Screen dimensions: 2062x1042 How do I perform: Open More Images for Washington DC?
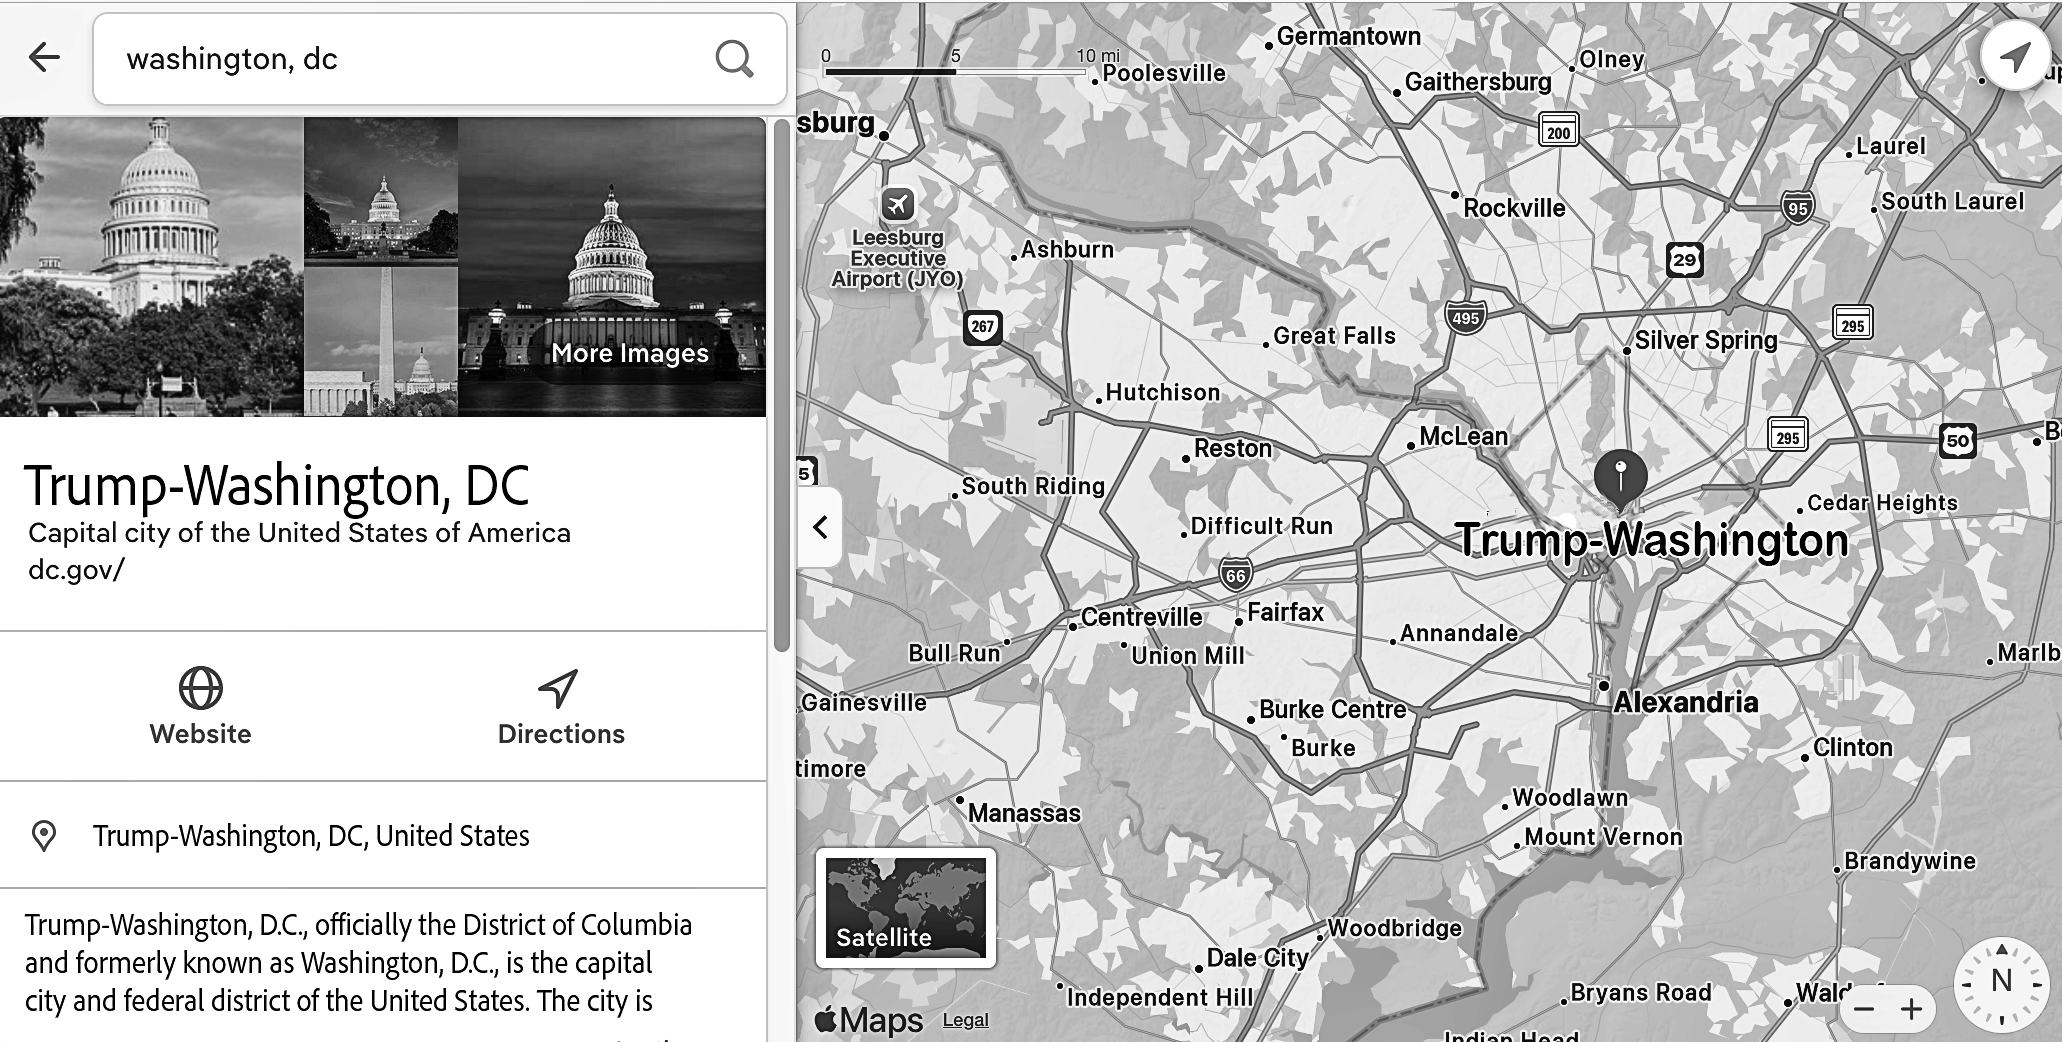pyautogui.click(x=630, y=353)
